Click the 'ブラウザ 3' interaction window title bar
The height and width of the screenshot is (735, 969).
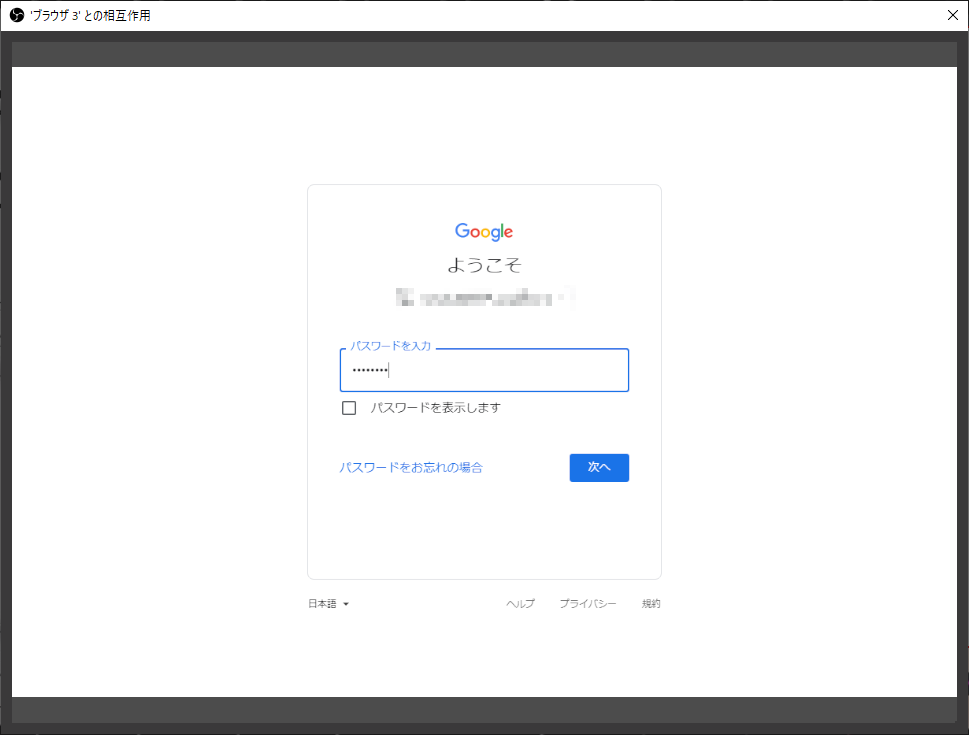click(x=400, y=14)
